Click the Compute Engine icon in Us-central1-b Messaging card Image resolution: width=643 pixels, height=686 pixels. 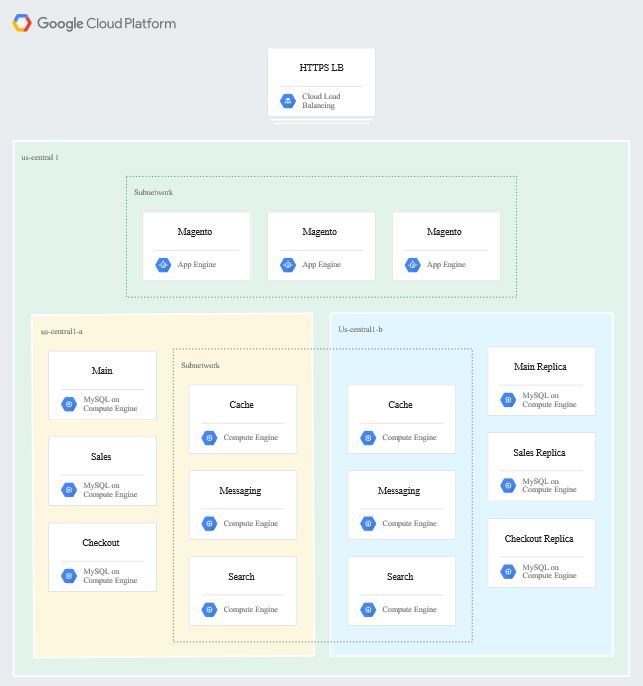click(x=368, y=523)
